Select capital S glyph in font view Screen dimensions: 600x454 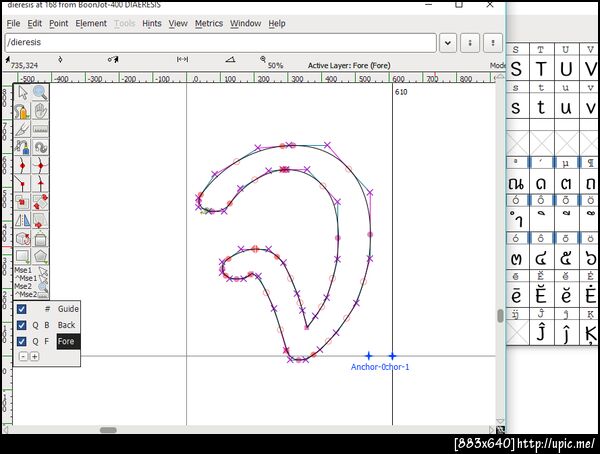(516, 69)
